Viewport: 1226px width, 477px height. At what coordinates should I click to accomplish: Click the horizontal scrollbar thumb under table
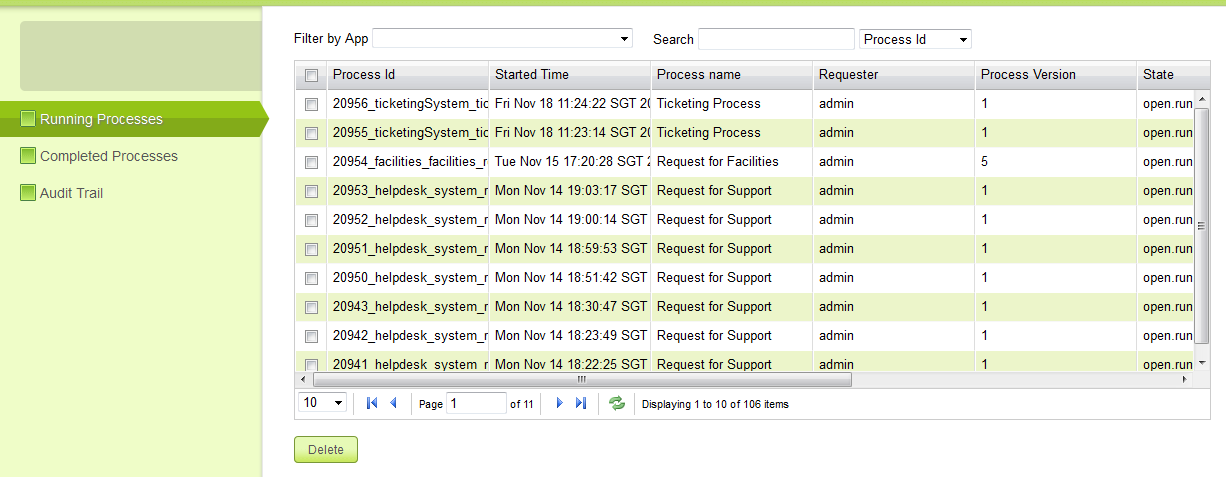coord(582,380)
